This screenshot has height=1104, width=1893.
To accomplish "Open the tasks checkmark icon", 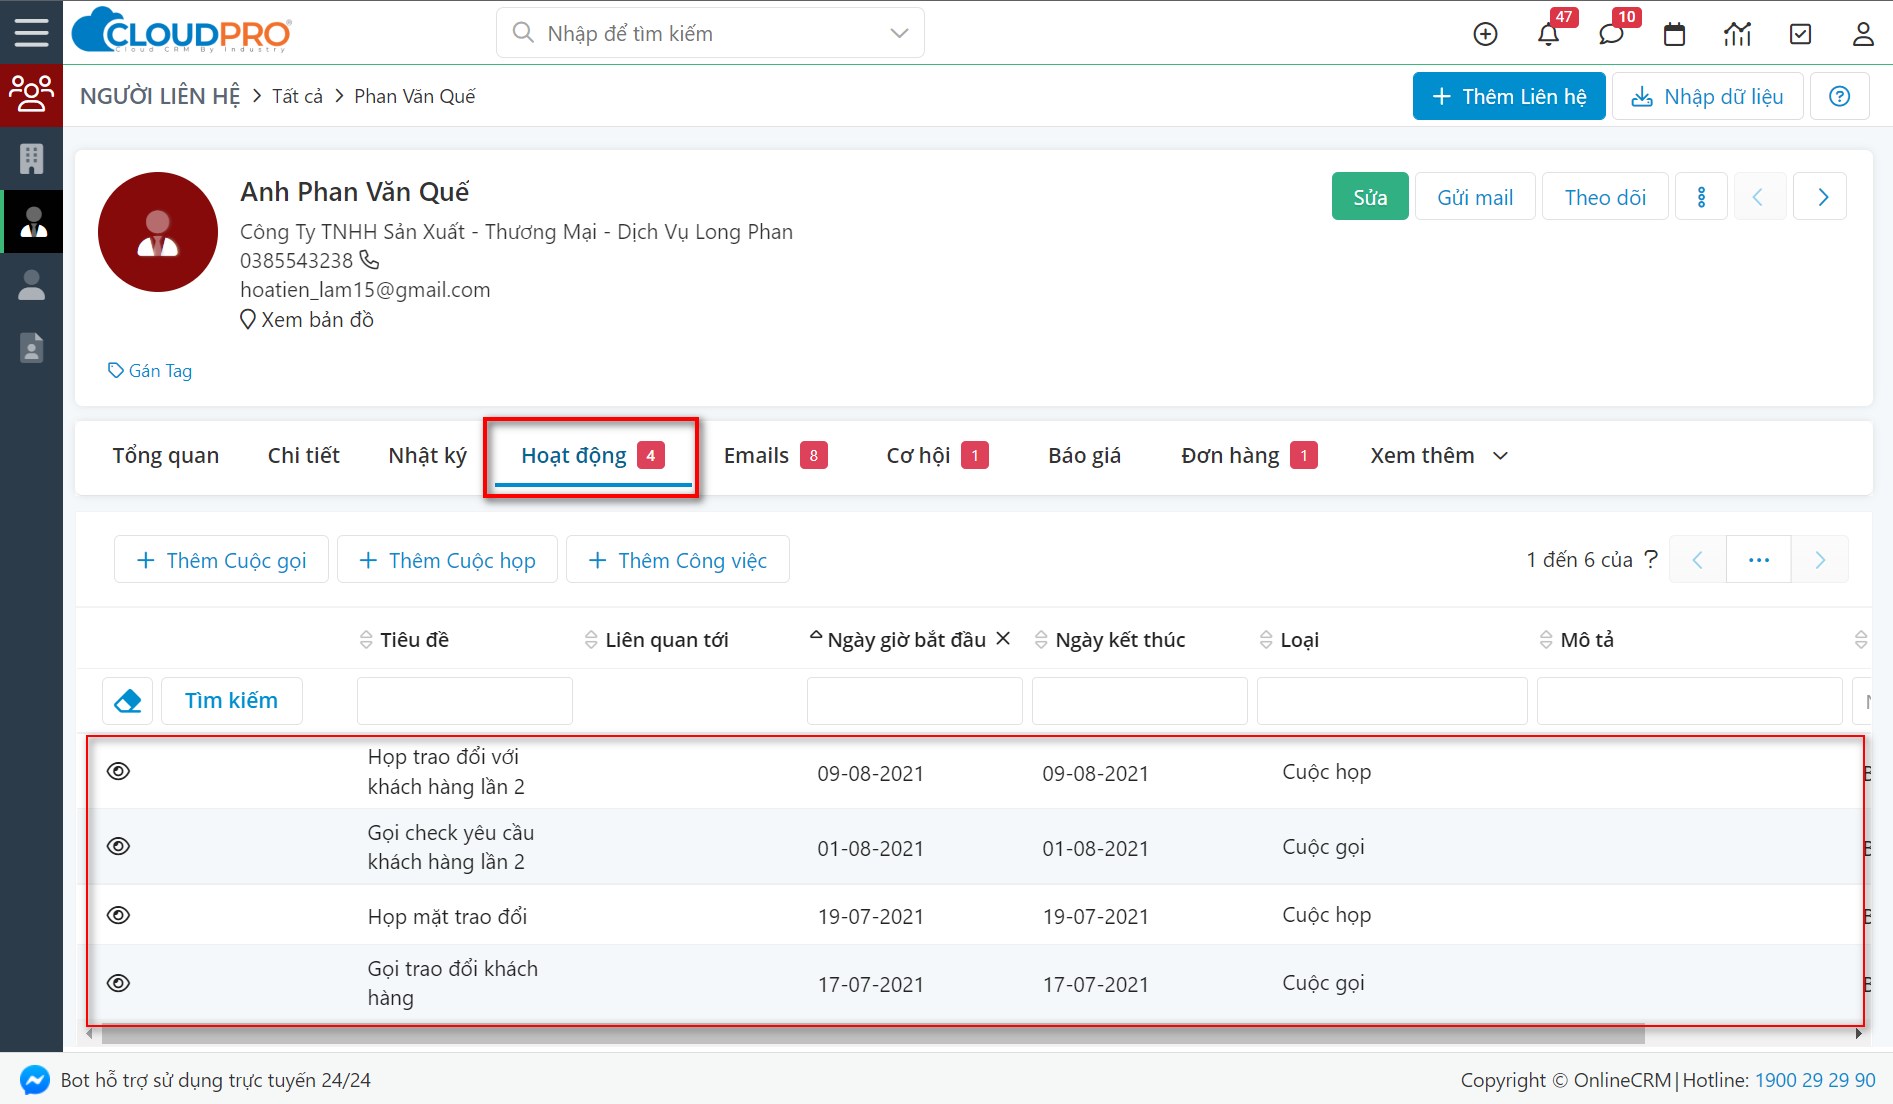I will (x=1800, y=34).
